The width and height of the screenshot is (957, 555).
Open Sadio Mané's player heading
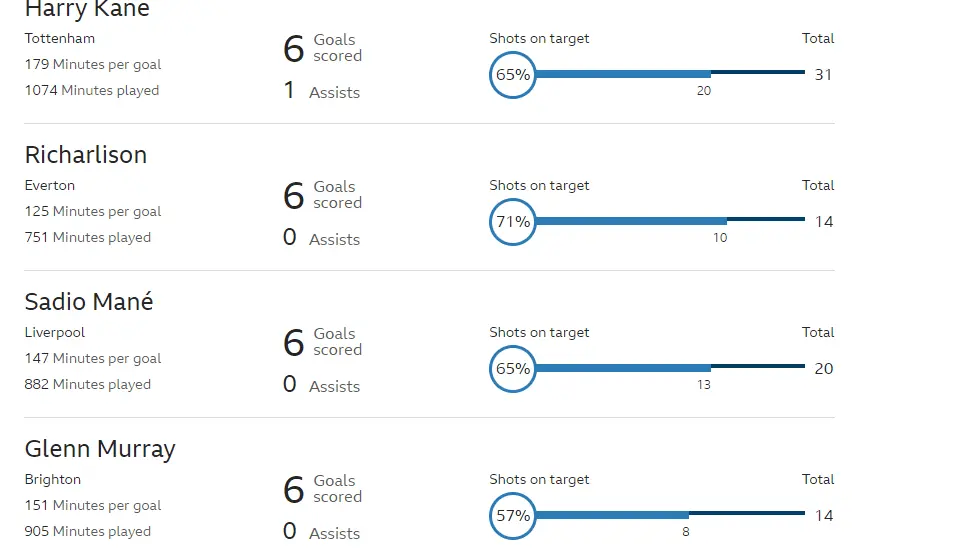point(89,302)
